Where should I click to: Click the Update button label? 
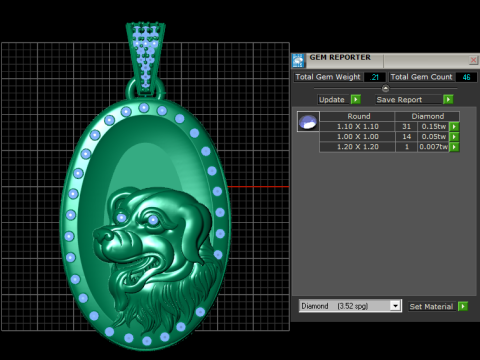coord(332,100)
